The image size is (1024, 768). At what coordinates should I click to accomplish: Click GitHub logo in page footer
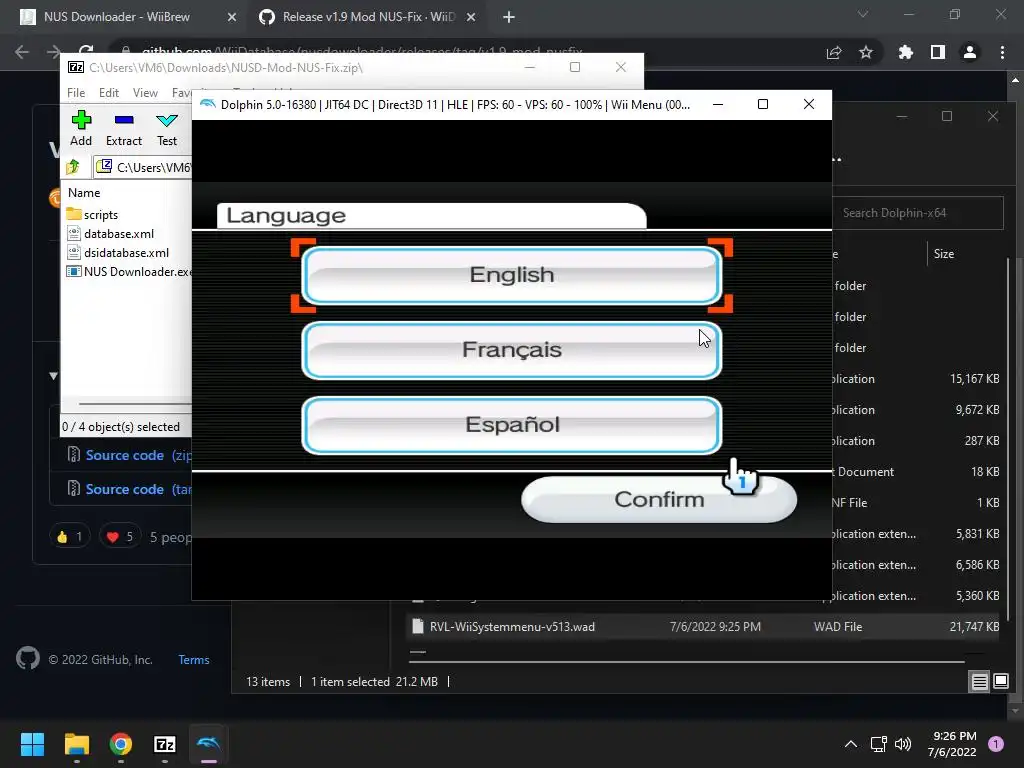point(27,658)
